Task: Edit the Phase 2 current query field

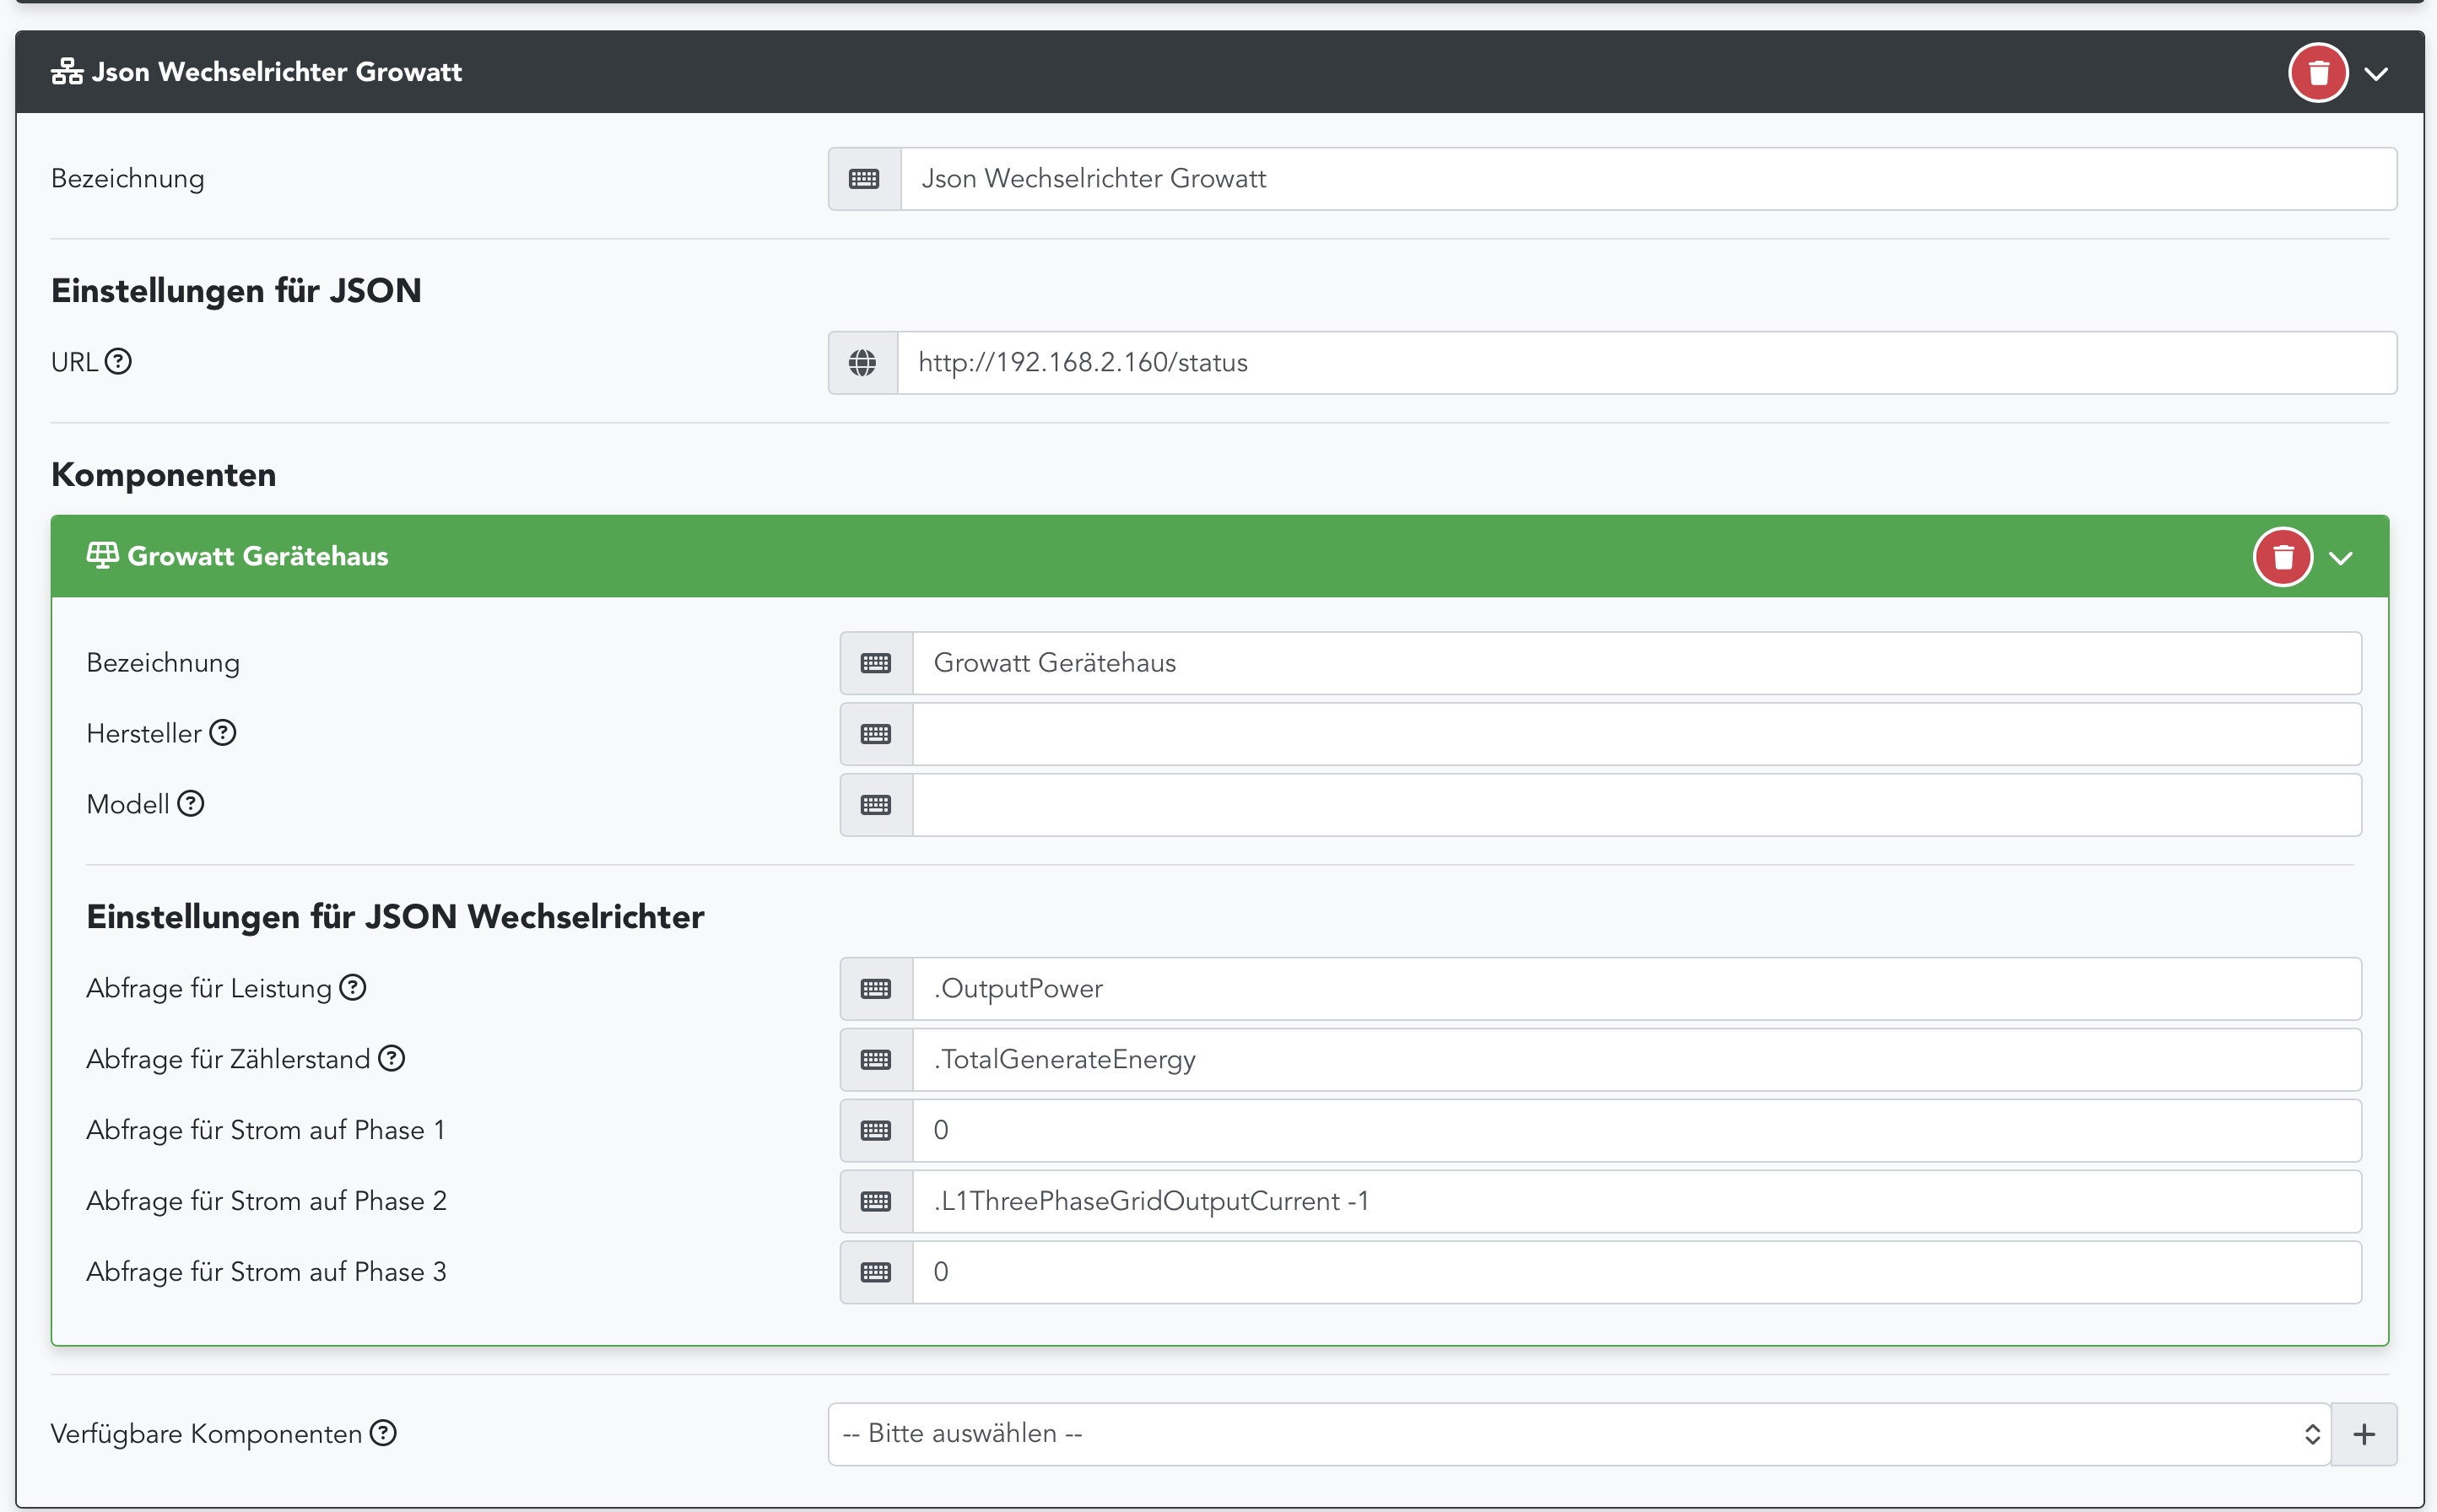Action: 1635,1201
